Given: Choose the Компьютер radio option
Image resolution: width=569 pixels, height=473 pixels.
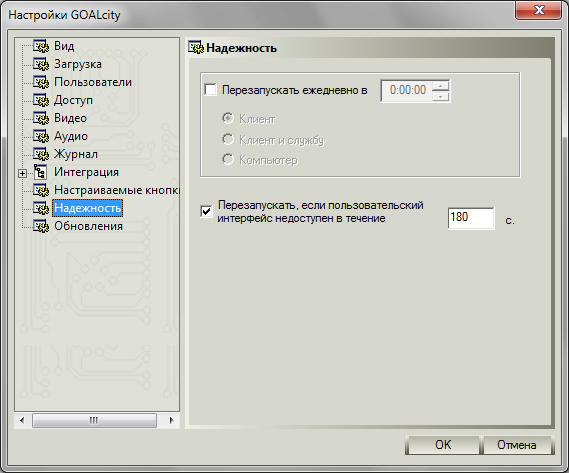Looking at the screenshot, I should click(228, 159).
